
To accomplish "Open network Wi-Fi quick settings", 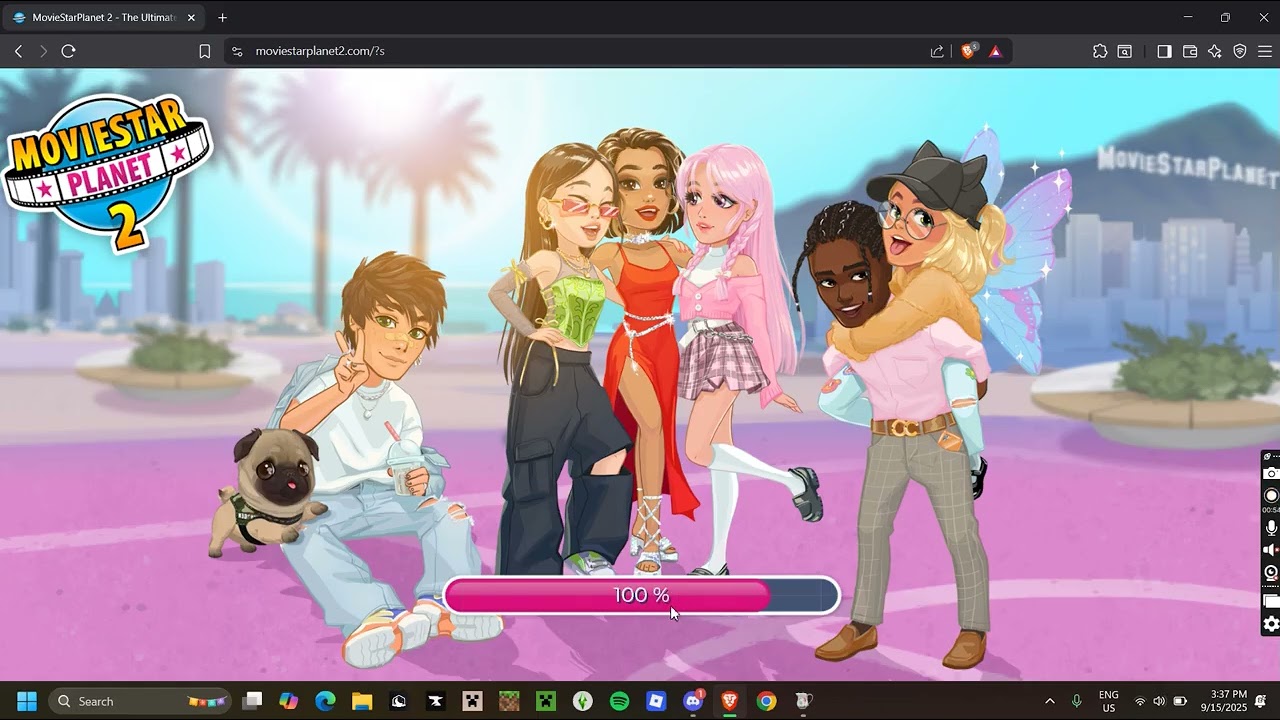I will click(1140, 701).
